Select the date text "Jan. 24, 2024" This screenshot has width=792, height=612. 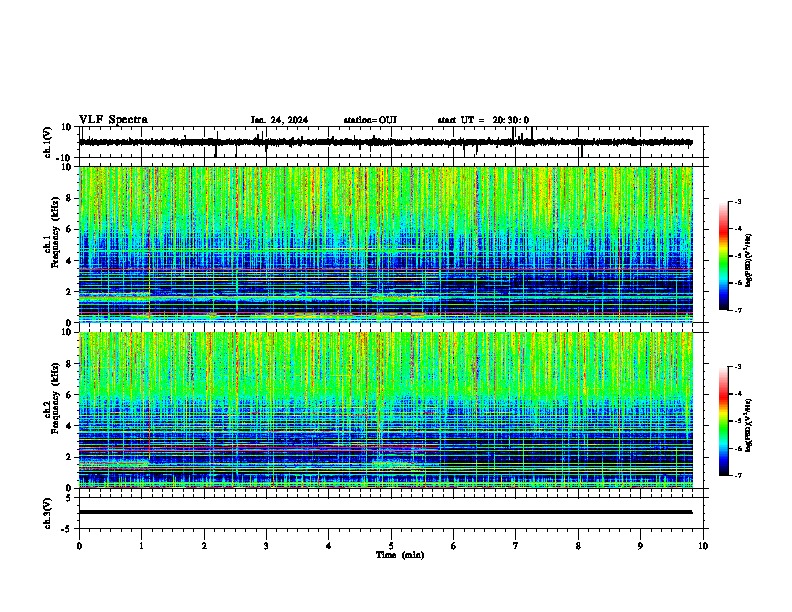point(279,120)
